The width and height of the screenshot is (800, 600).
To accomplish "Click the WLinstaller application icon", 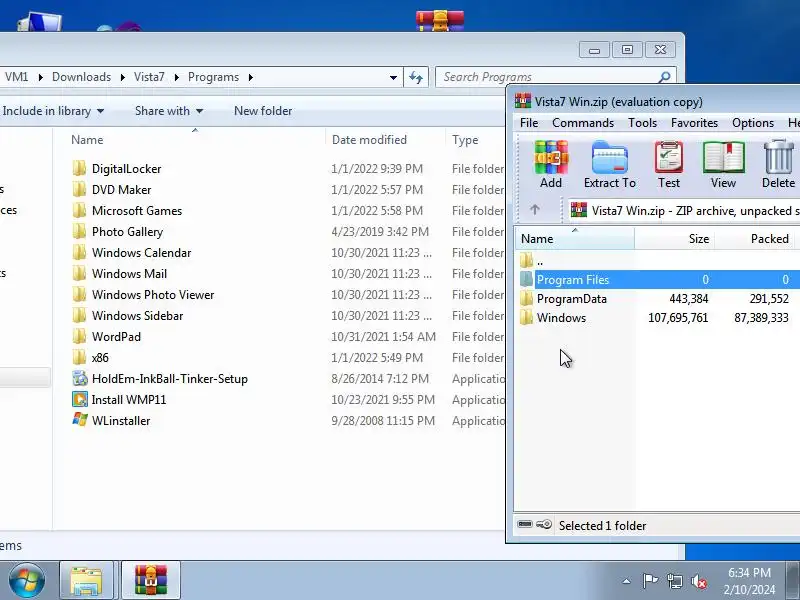I will click(80, 420).
